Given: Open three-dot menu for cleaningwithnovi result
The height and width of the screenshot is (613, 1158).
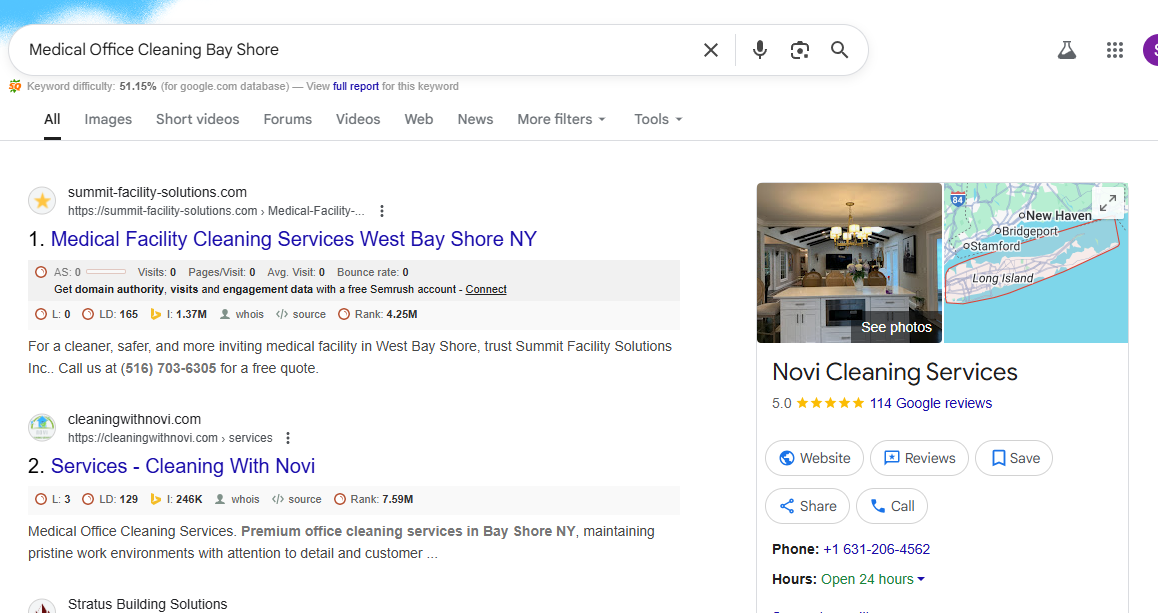Looking at the screenshot, I should [x=288, y=438].
